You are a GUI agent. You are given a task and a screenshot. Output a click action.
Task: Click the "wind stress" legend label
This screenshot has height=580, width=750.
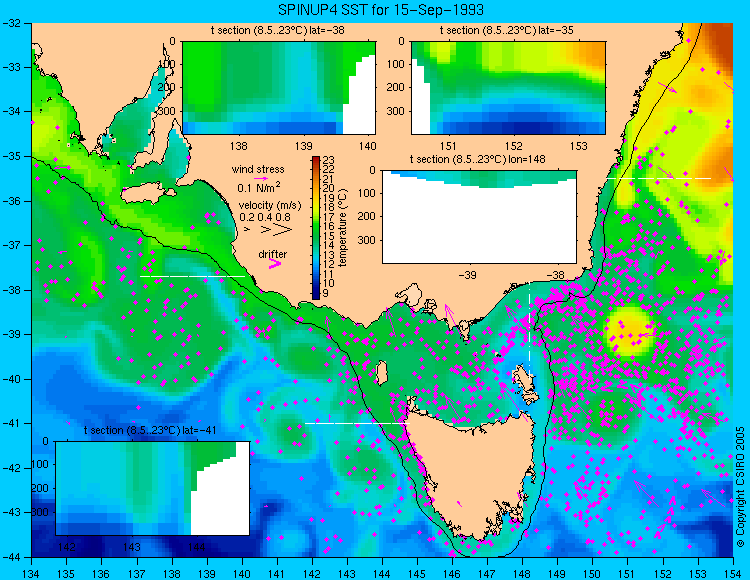(x=258, y=169)
